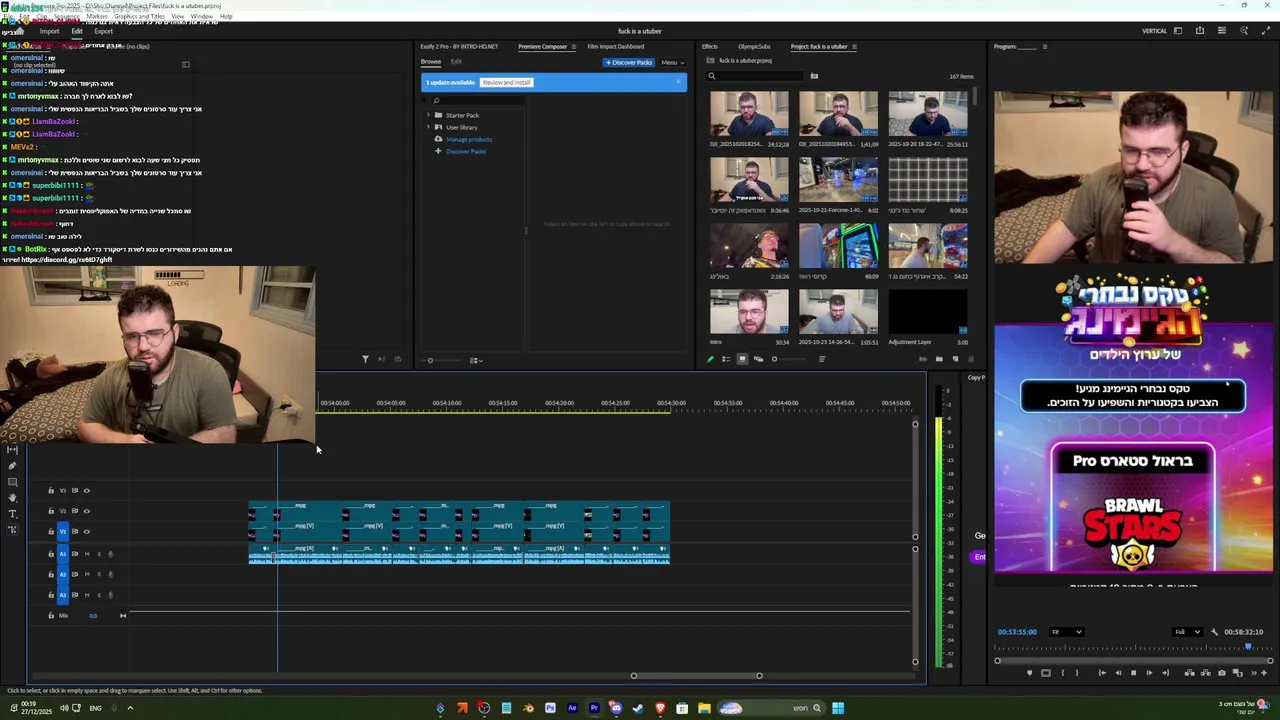Click the current timecode 00:53:55:00
1280x720 pixels.
click(1017, 632)
